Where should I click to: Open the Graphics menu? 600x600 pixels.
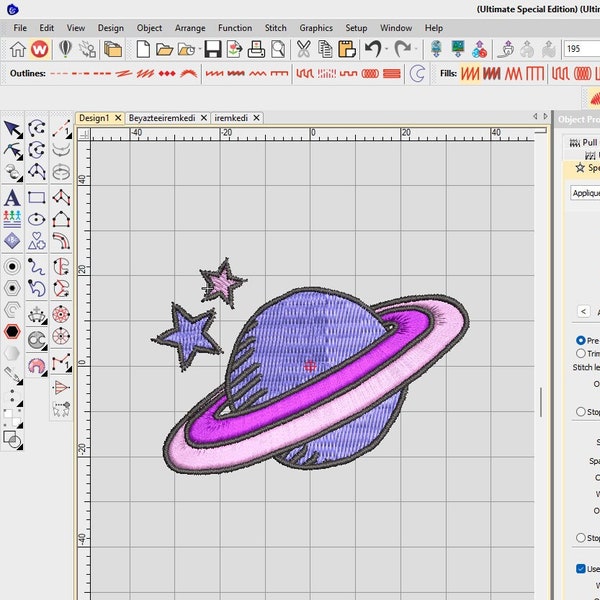tap(316, 28)
